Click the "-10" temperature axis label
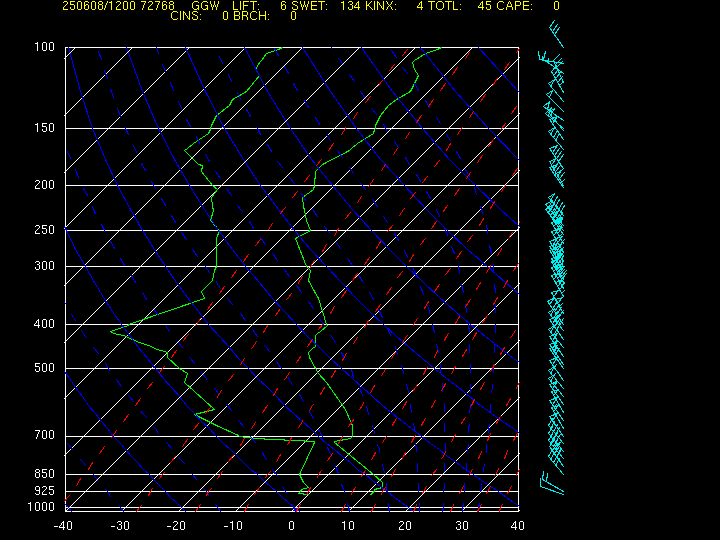The image size is (720, 540). coord(233,526)
